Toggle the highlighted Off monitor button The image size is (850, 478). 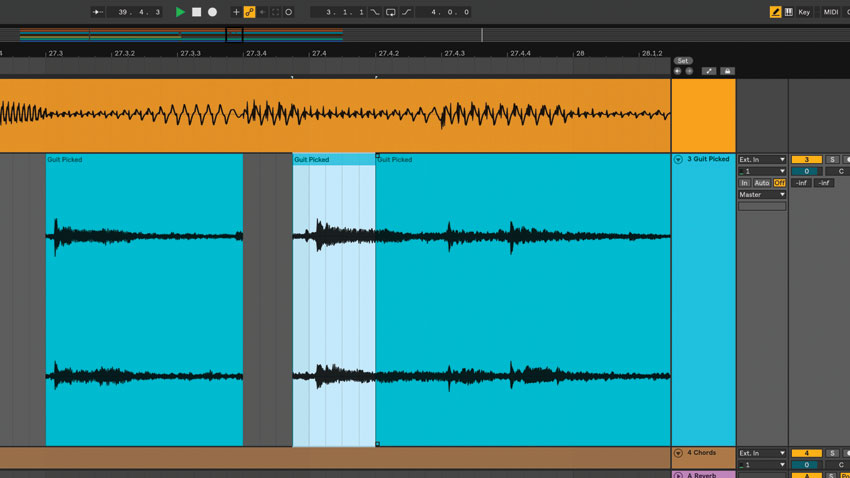coord(780,183)
